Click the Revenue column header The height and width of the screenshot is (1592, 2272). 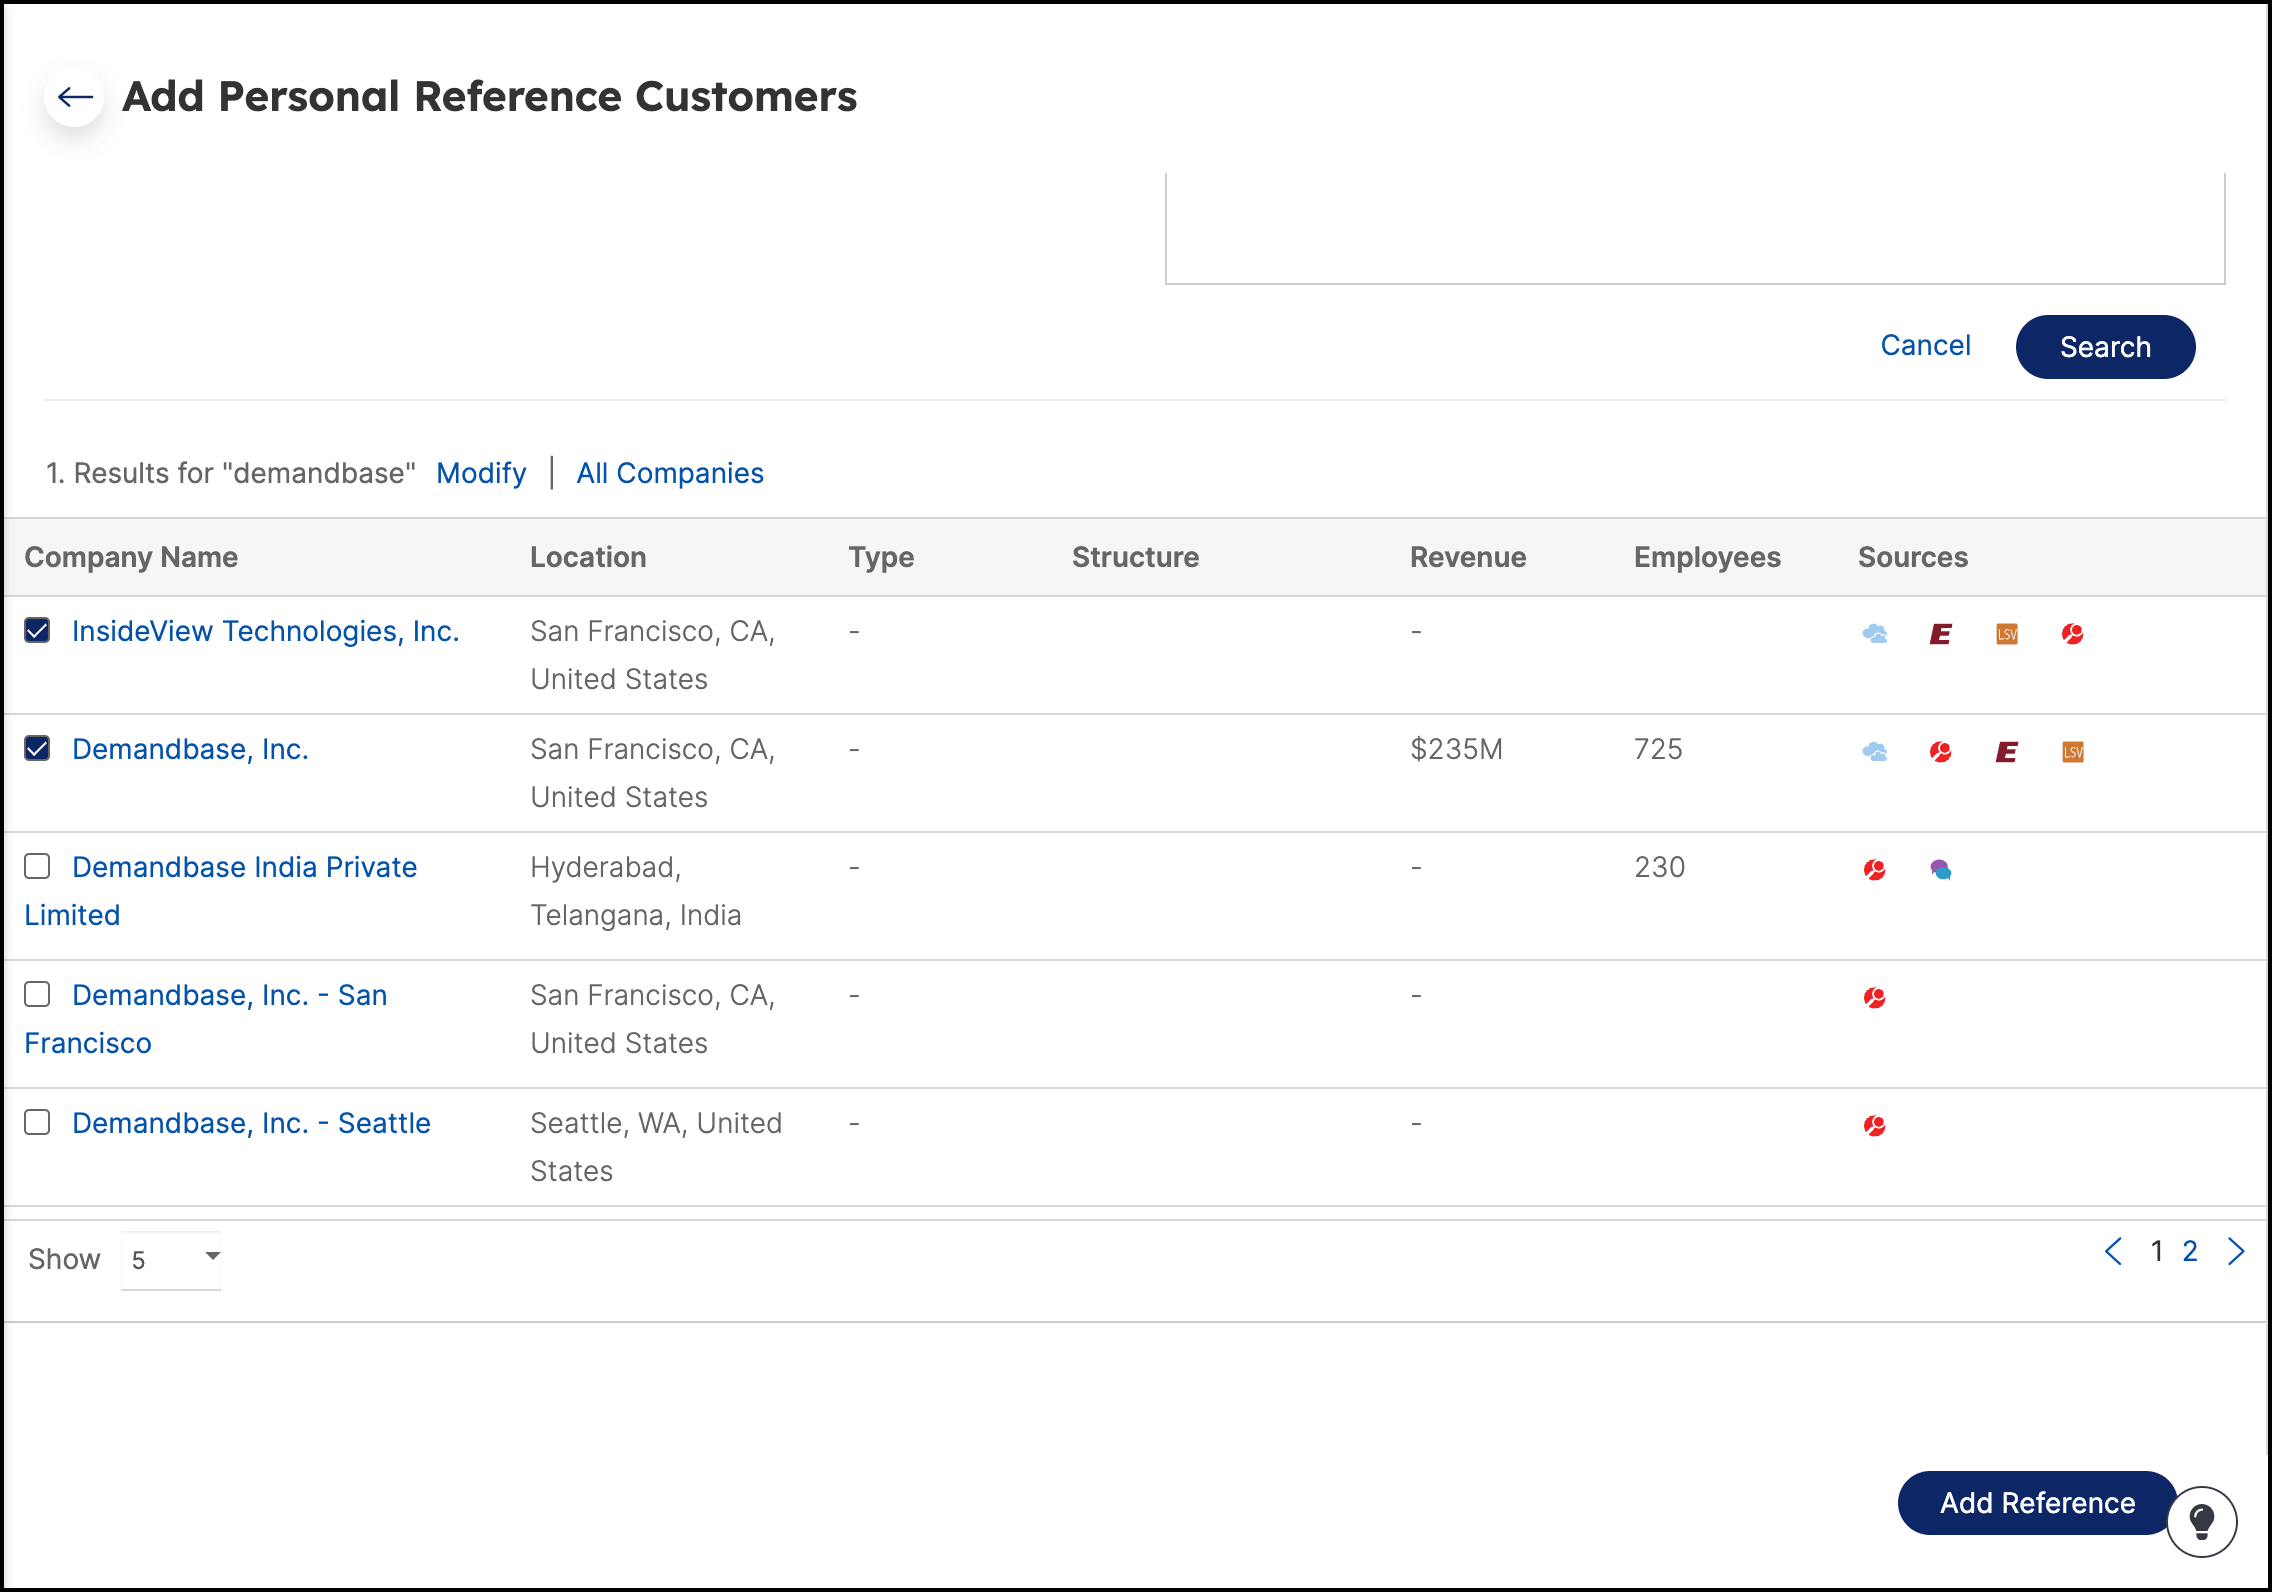point(1468,557)
